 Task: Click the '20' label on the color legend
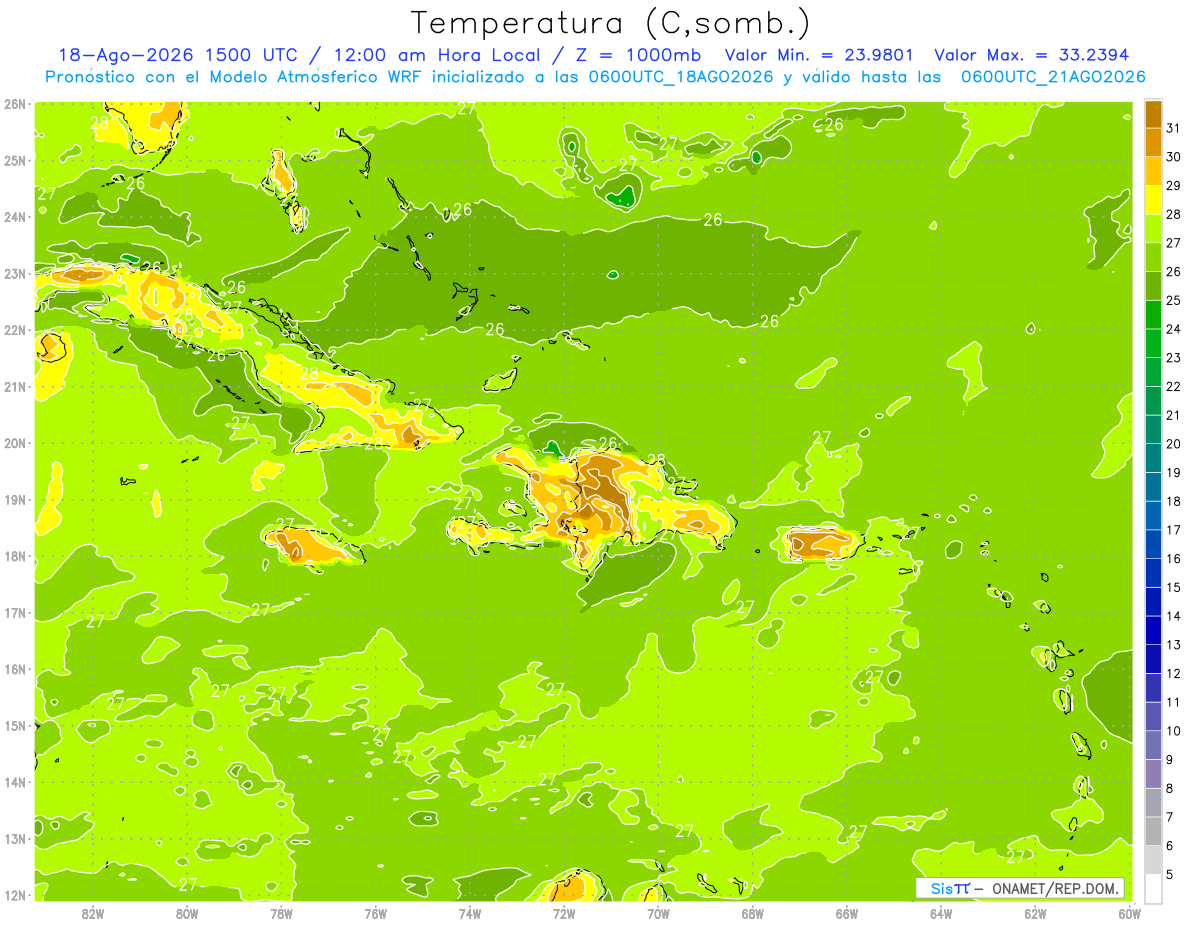click(1173, 444)
